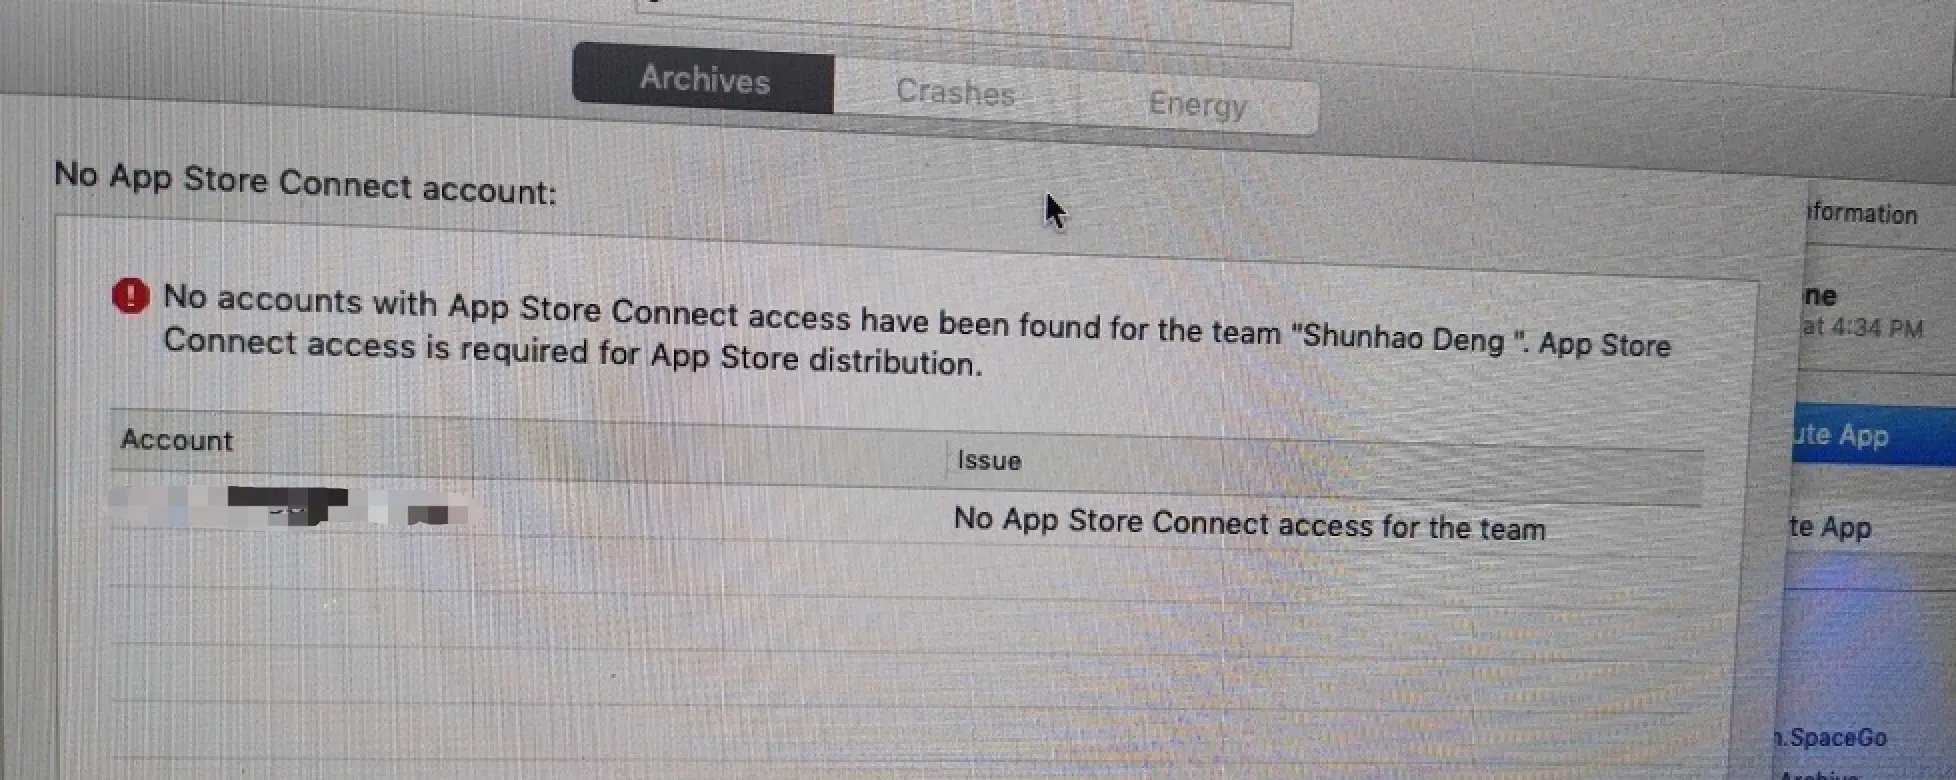Open the Crashes tab
This screenshot has width=1956, height=780.
click(955, 92)
